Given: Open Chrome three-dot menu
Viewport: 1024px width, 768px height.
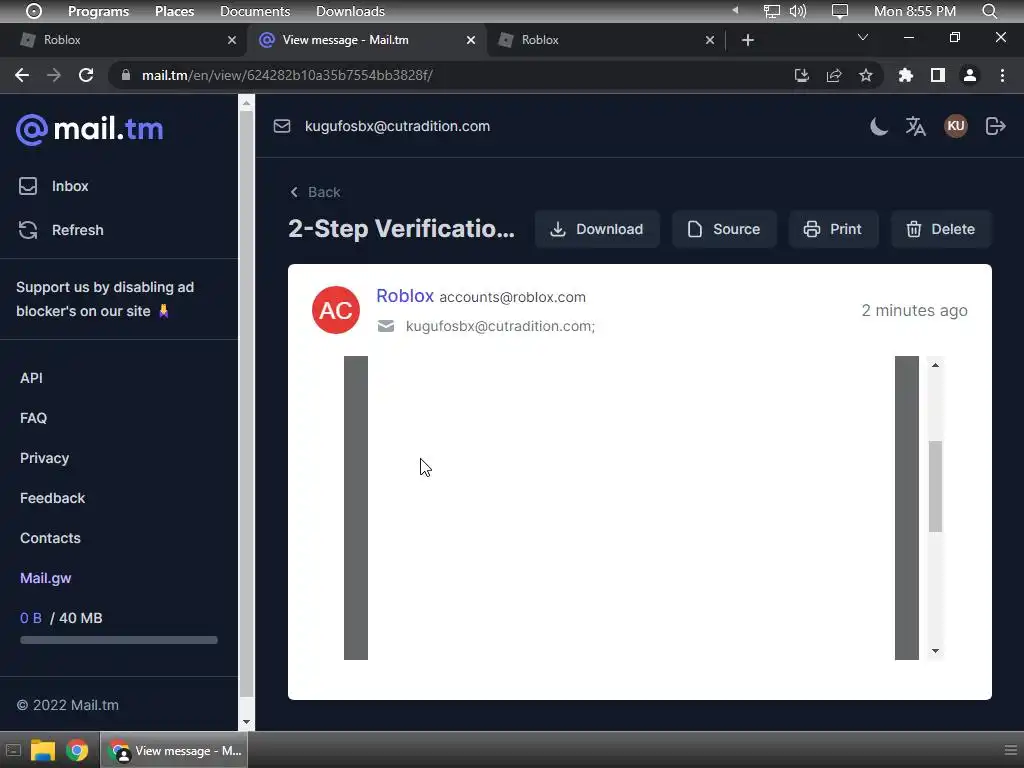Looking at the screenshot, I should [1002, 75].
